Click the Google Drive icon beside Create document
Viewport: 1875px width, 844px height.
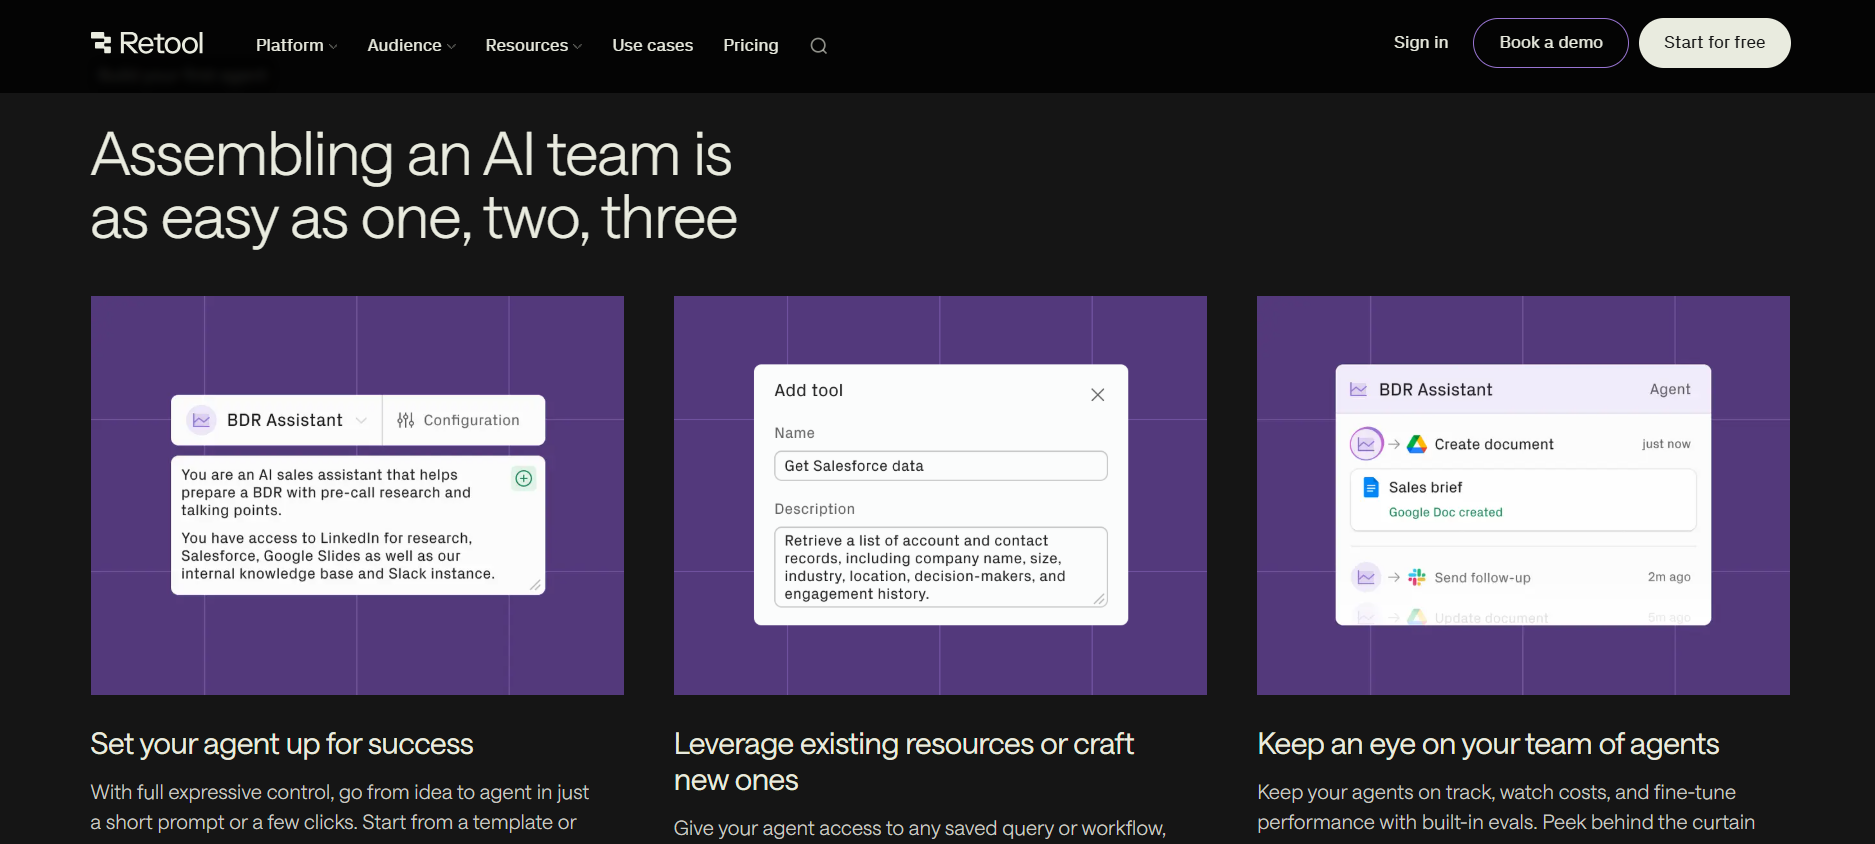click(1417, 444)
